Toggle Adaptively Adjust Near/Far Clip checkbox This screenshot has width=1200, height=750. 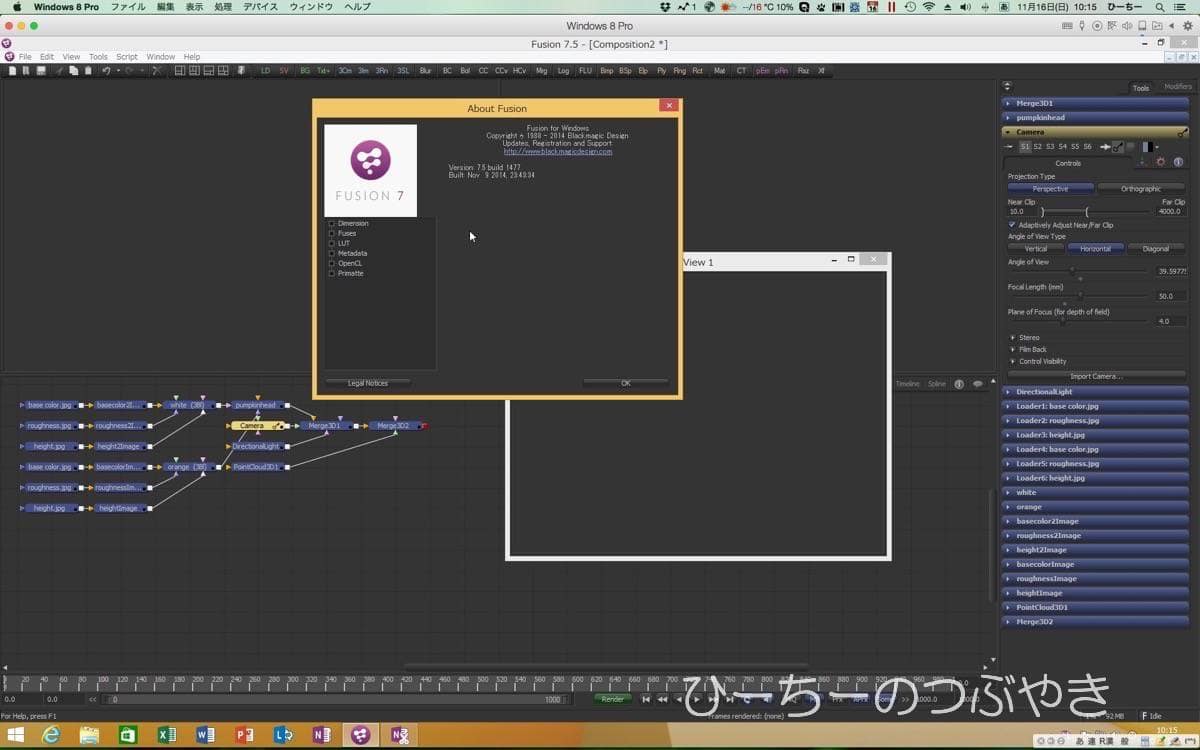click(x=1012, y=225)
